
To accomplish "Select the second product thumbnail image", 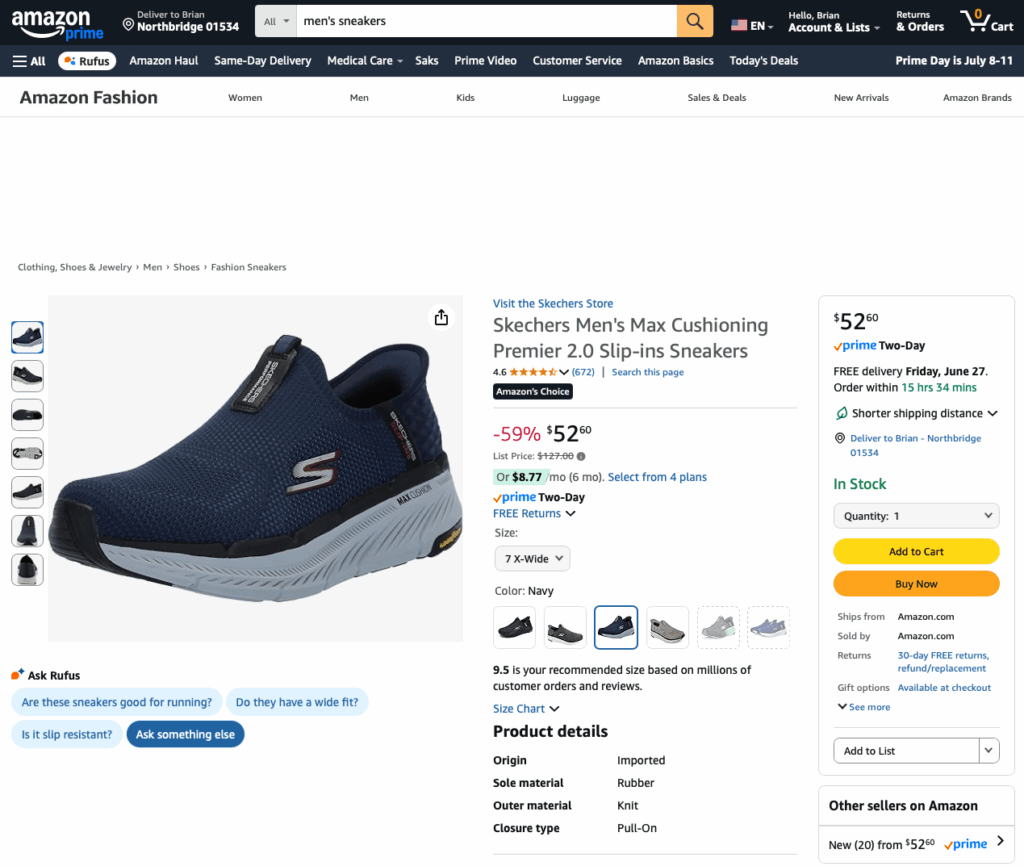I will [x=27, y=376].
